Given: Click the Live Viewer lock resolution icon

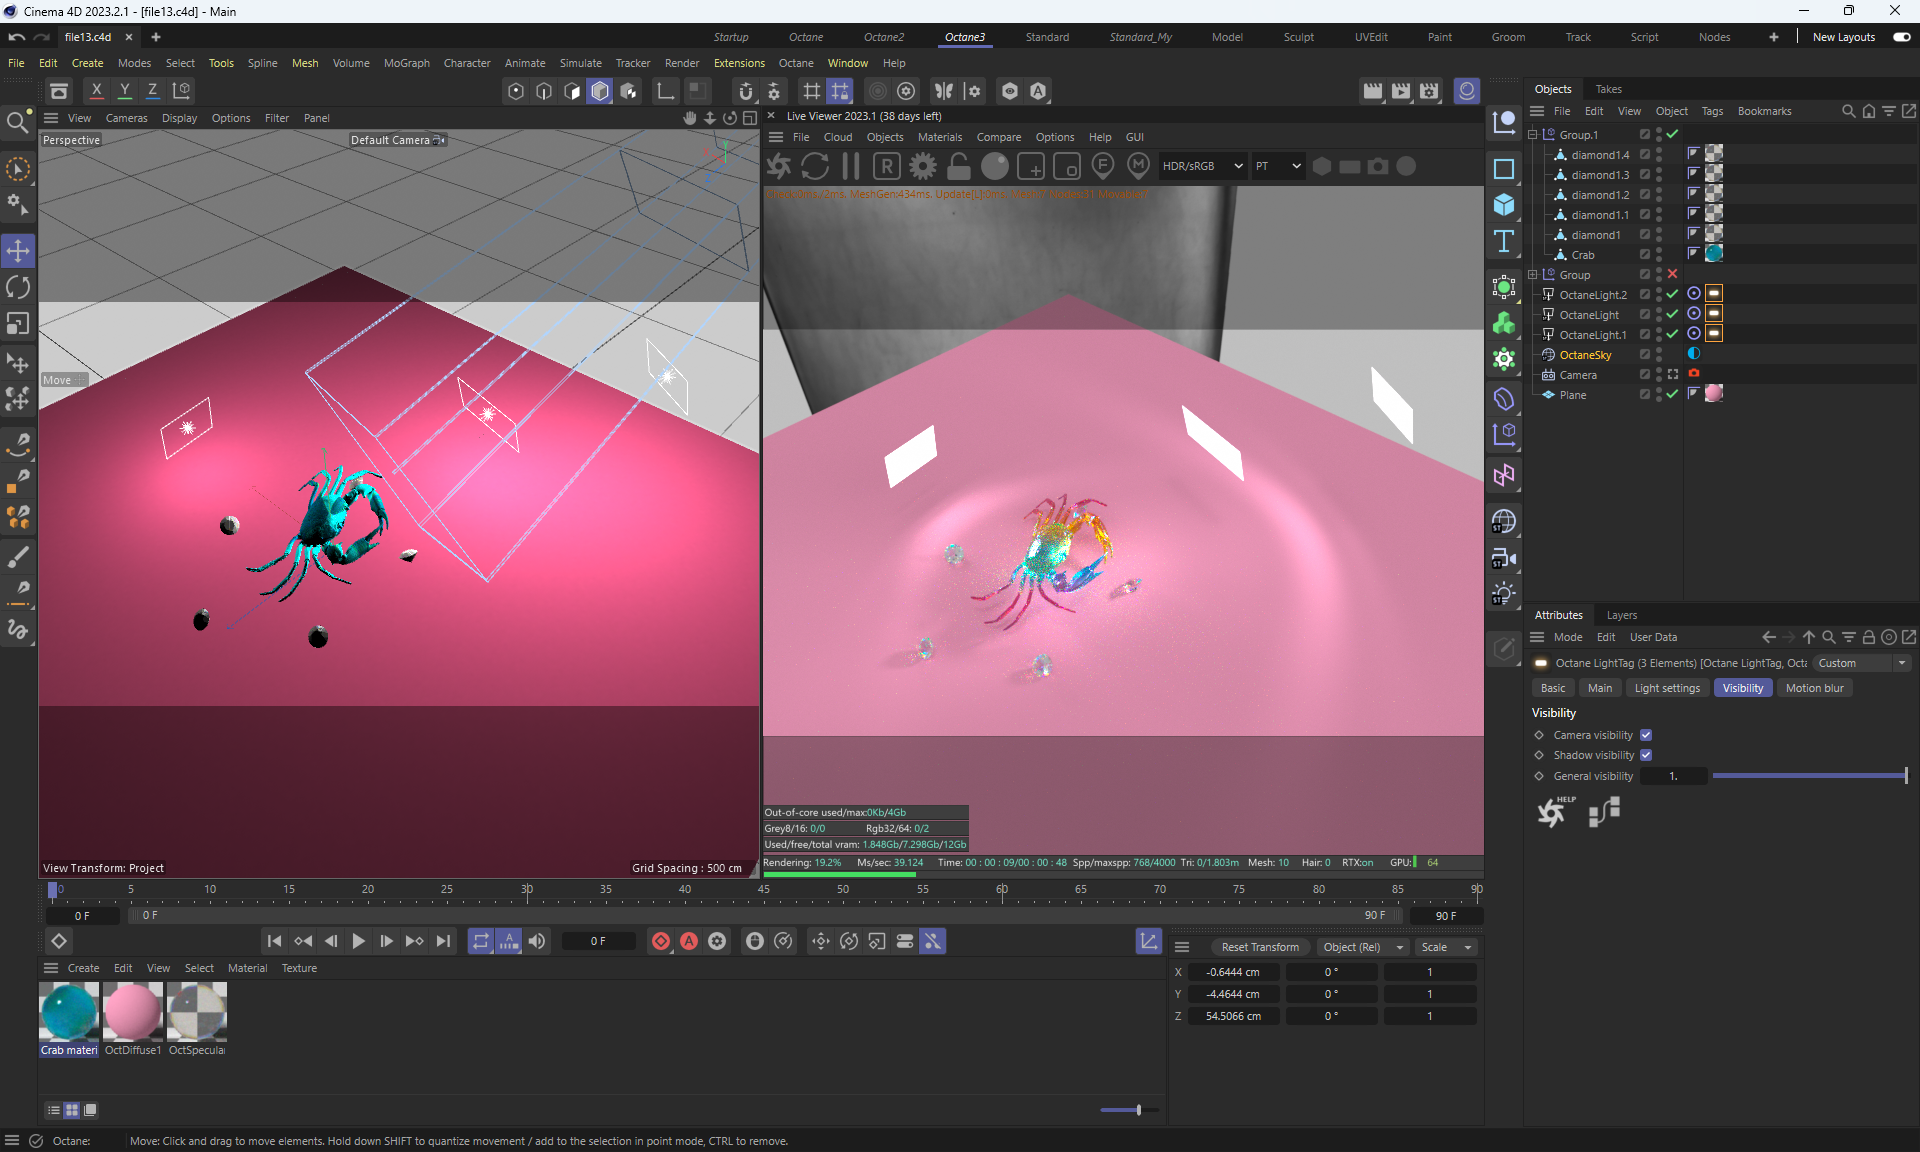Looking at the screenshot, I should point(958,166).
